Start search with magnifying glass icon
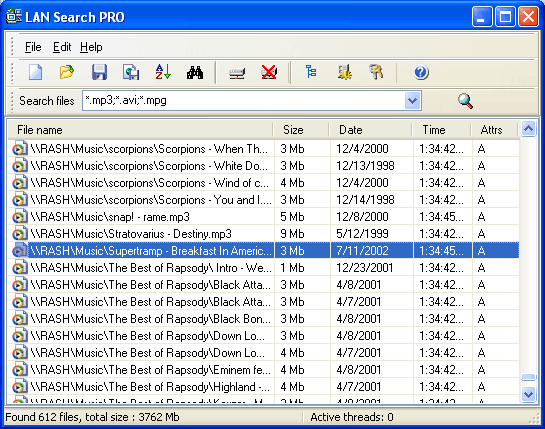 coord(465,101)
